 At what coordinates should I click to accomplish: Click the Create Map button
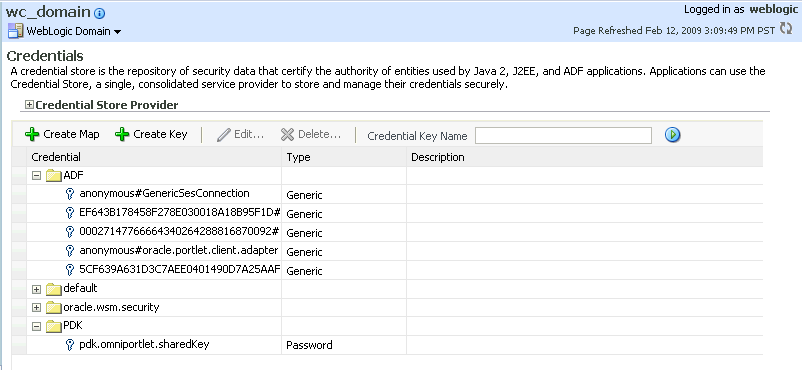pos(62,134)
